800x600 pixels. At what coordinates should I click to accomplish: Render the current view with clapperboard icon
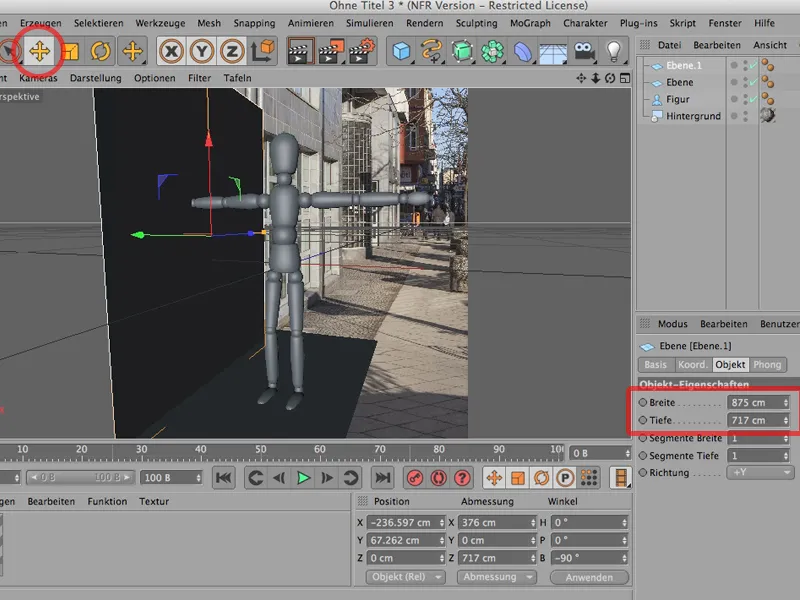click(300, 51)
